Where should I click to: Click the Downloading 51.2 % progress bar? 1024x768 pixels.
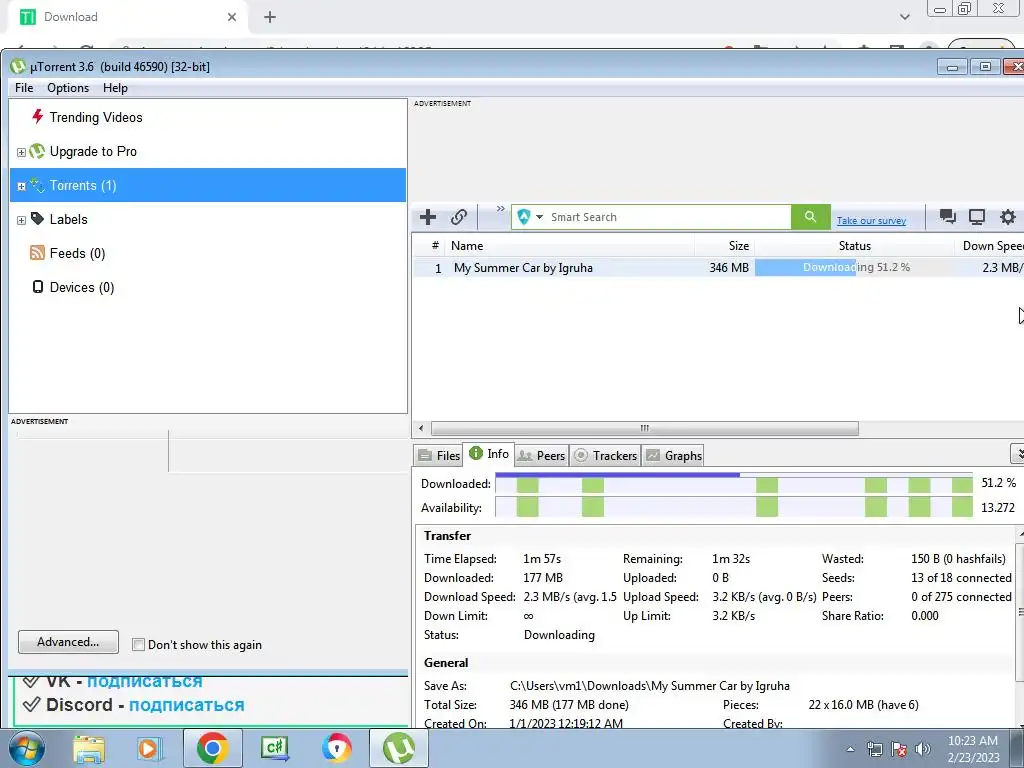(x=854, y=268)
